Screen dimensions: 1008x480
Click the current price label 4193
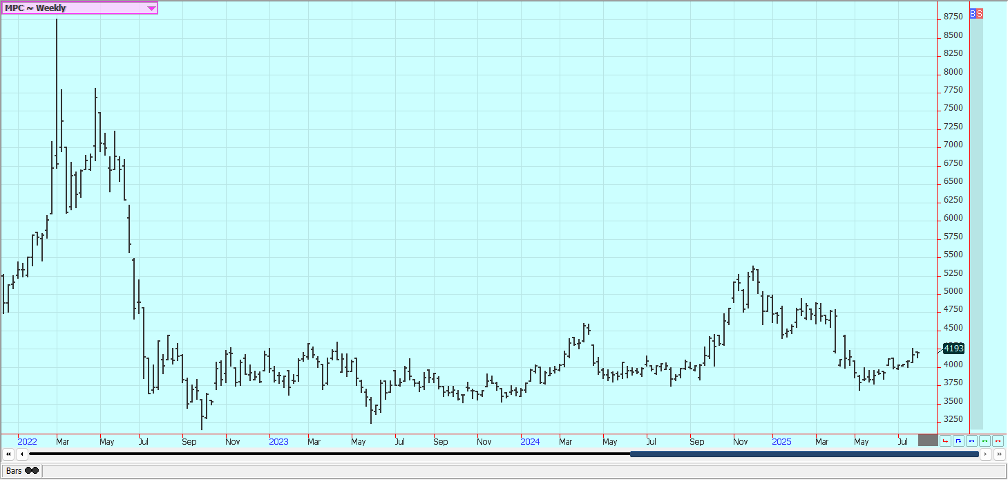(953, 348)
